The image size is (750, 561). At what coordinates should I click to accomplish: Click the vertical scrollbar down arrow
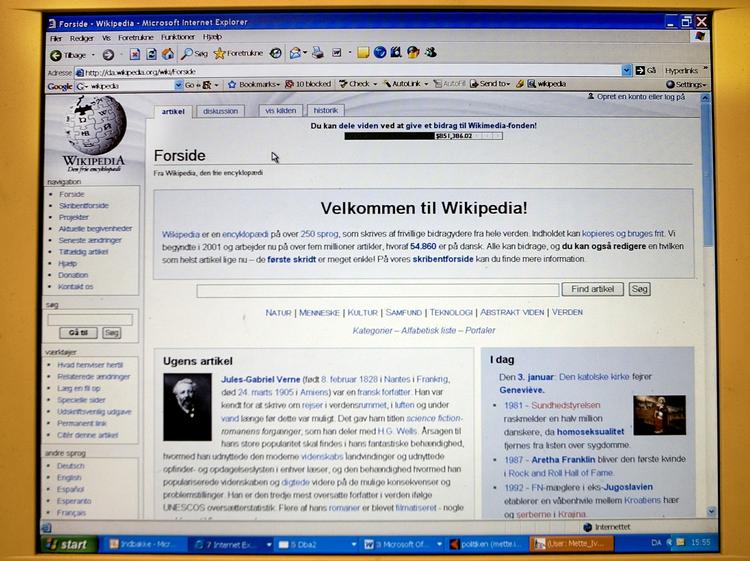tap(712, 511)
